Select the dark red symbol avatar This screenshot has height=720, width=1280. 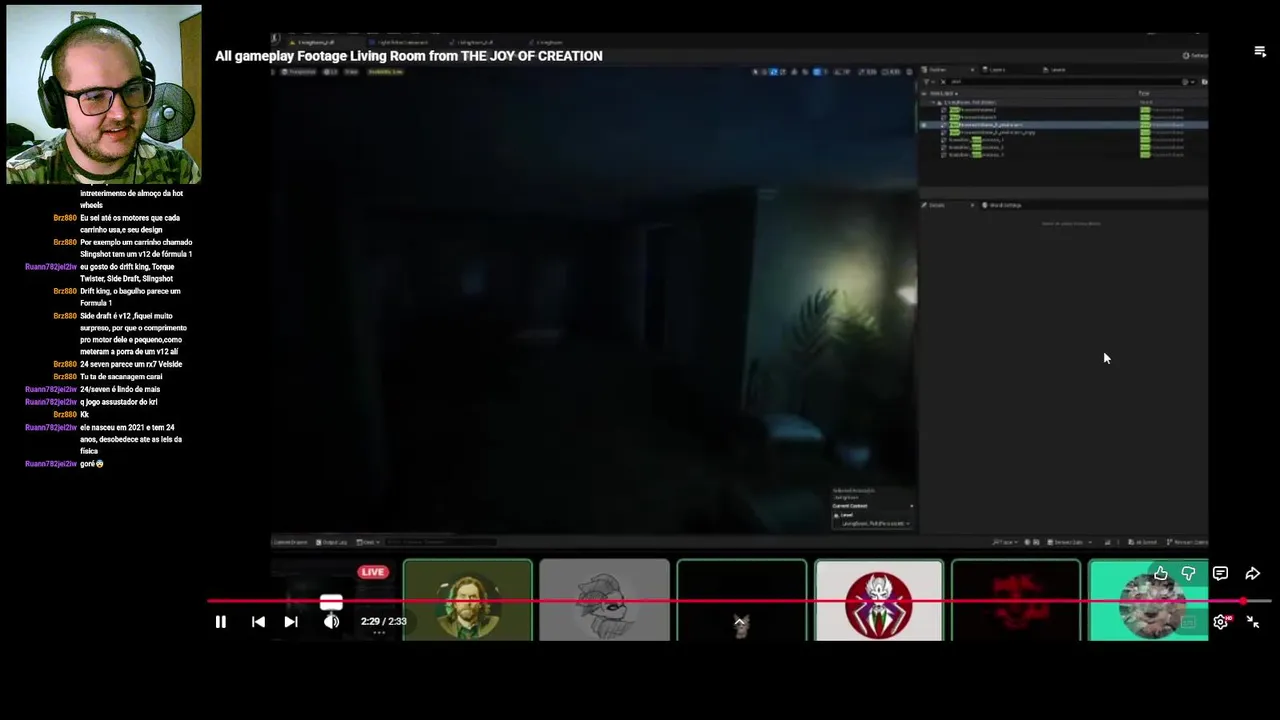(1016, 600)
